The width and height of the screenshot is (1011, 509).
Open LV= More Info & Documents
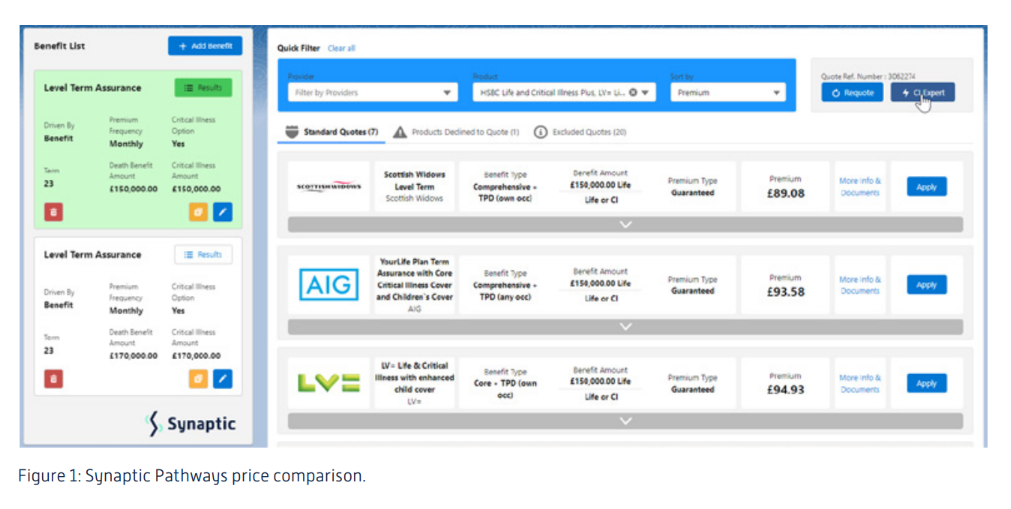(860, 383)
